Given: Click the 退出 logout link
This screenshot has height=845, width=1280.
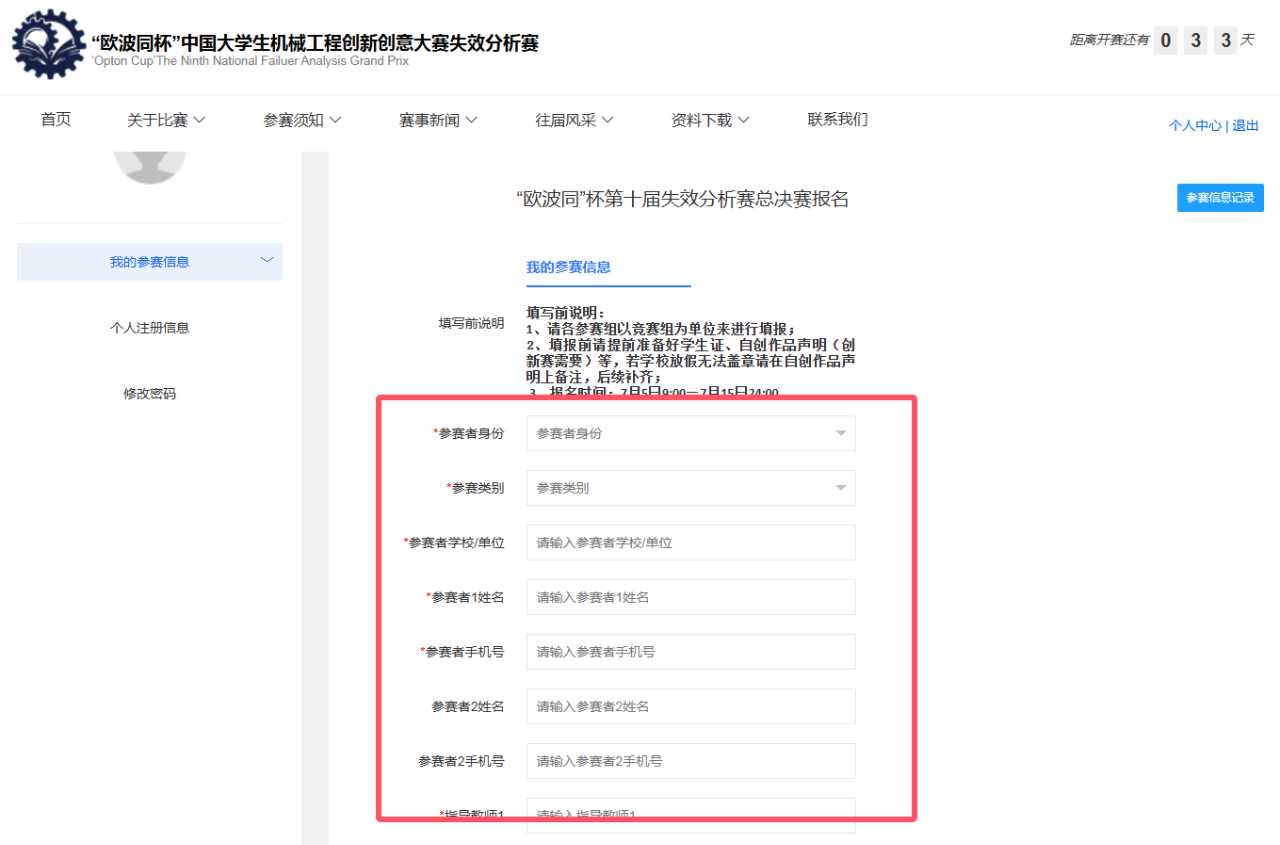Looking at the screenshot, I should pos(1245,126).
